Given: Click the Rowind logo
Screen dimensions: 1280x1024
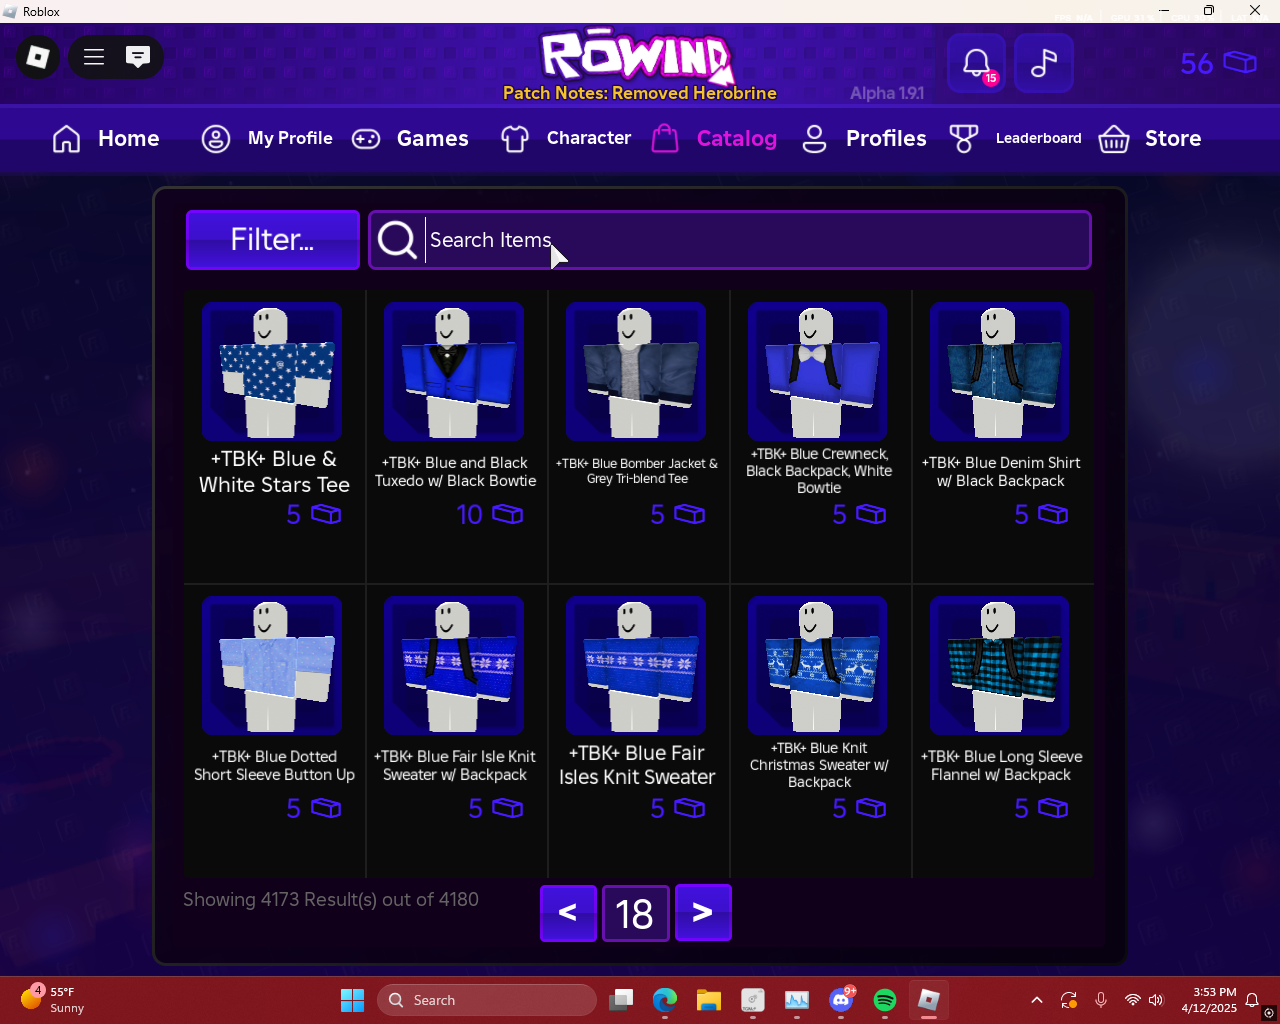Looking at the screenshot, I should click(637, 55).
